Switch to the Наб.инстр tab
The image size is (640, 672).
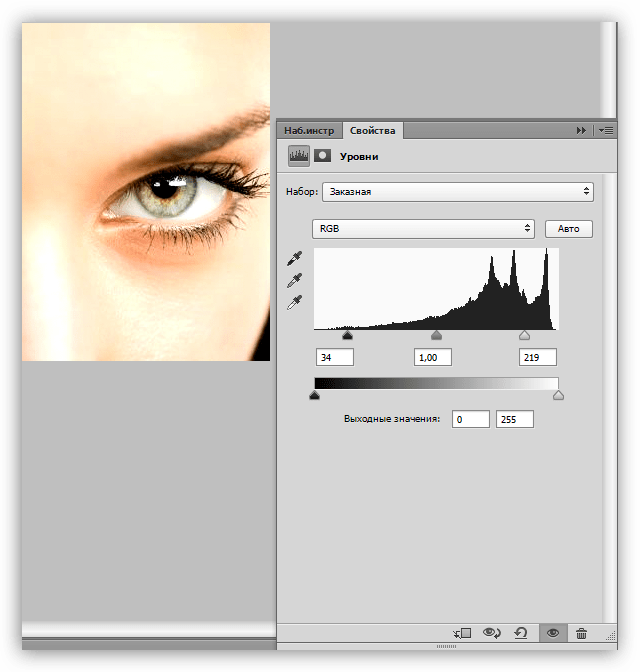(x=309, y=131)
